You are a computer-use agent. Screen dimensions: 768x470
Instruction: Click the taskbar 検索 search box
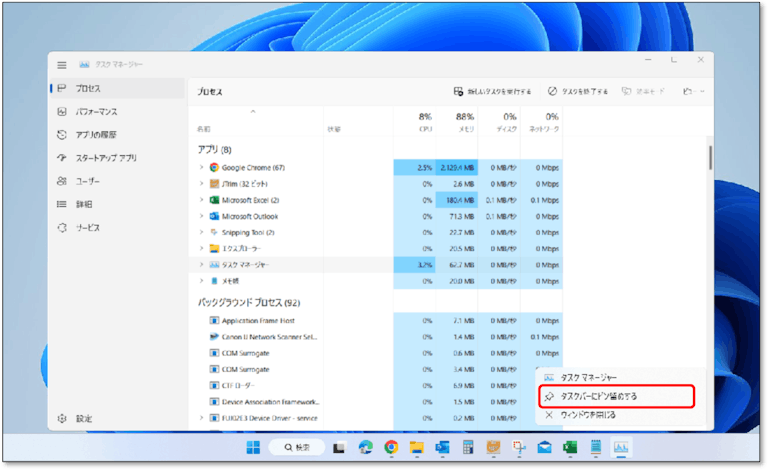tap(297, 447)
